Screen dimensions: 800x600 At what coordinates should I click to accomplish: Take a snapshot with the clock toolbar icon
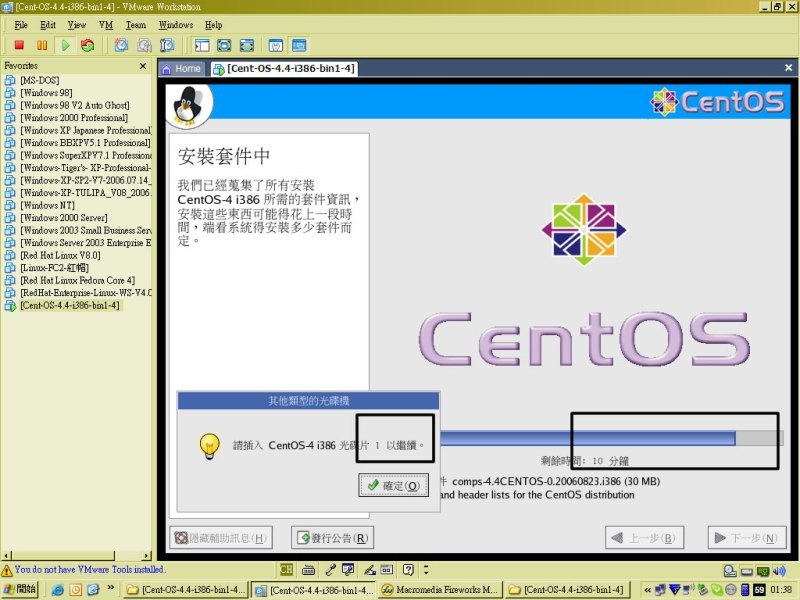click(x=121, y=45)
